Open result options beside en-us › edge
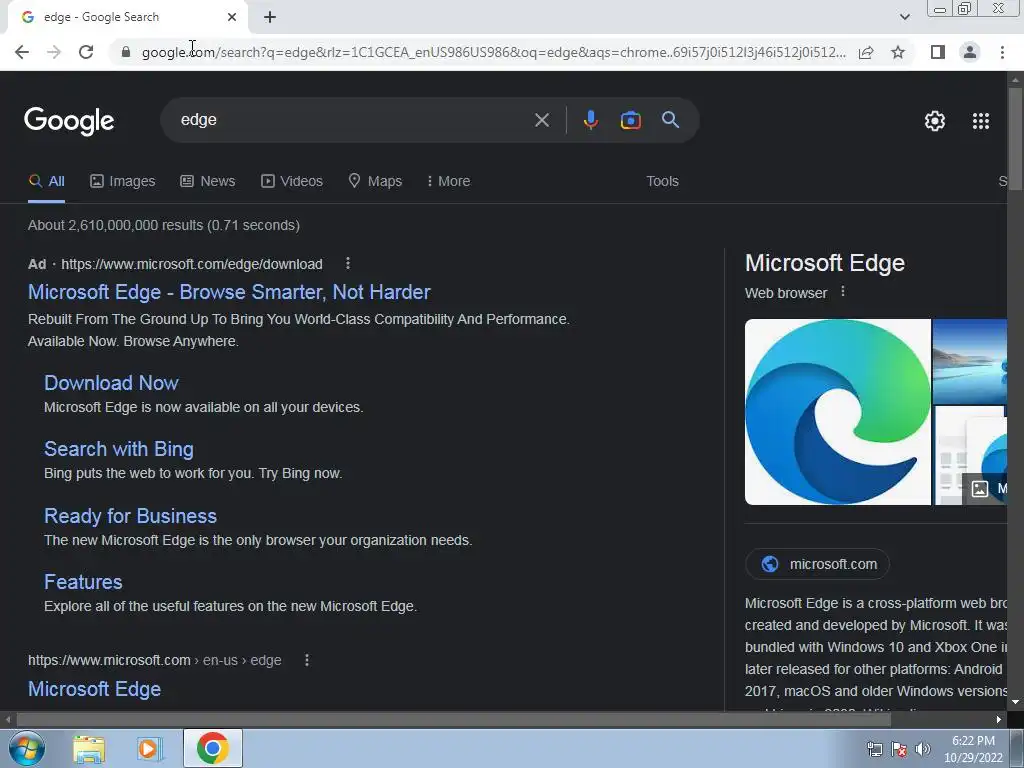Screen dimensions: 1024x768 (306, 660)
